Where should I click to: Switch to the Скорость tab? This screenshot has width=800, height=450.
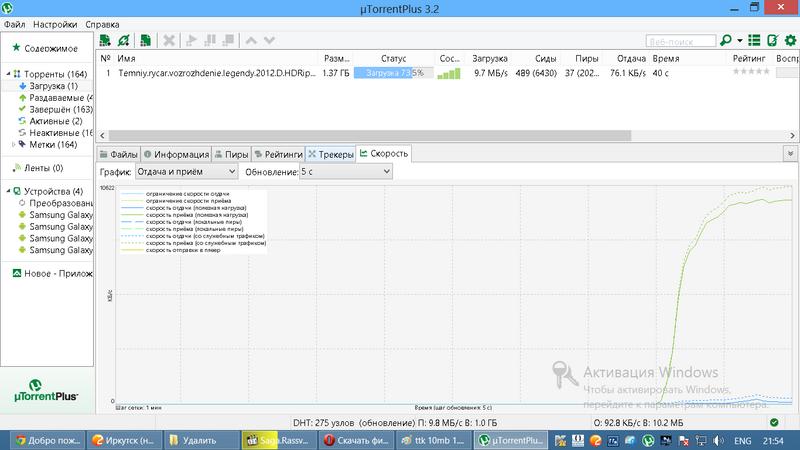coord(384,154)
